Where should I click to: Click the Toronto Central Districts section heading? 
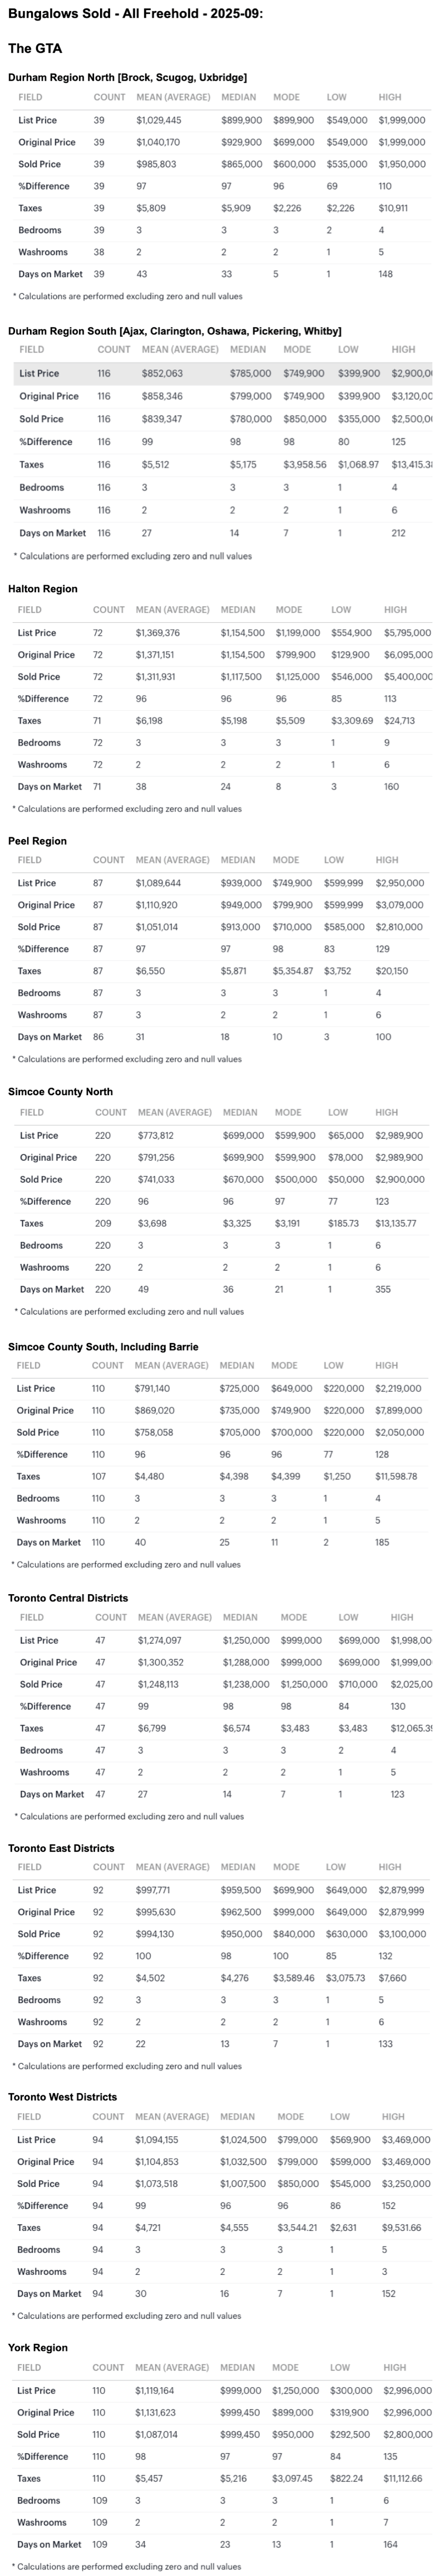pos(68,1598)
